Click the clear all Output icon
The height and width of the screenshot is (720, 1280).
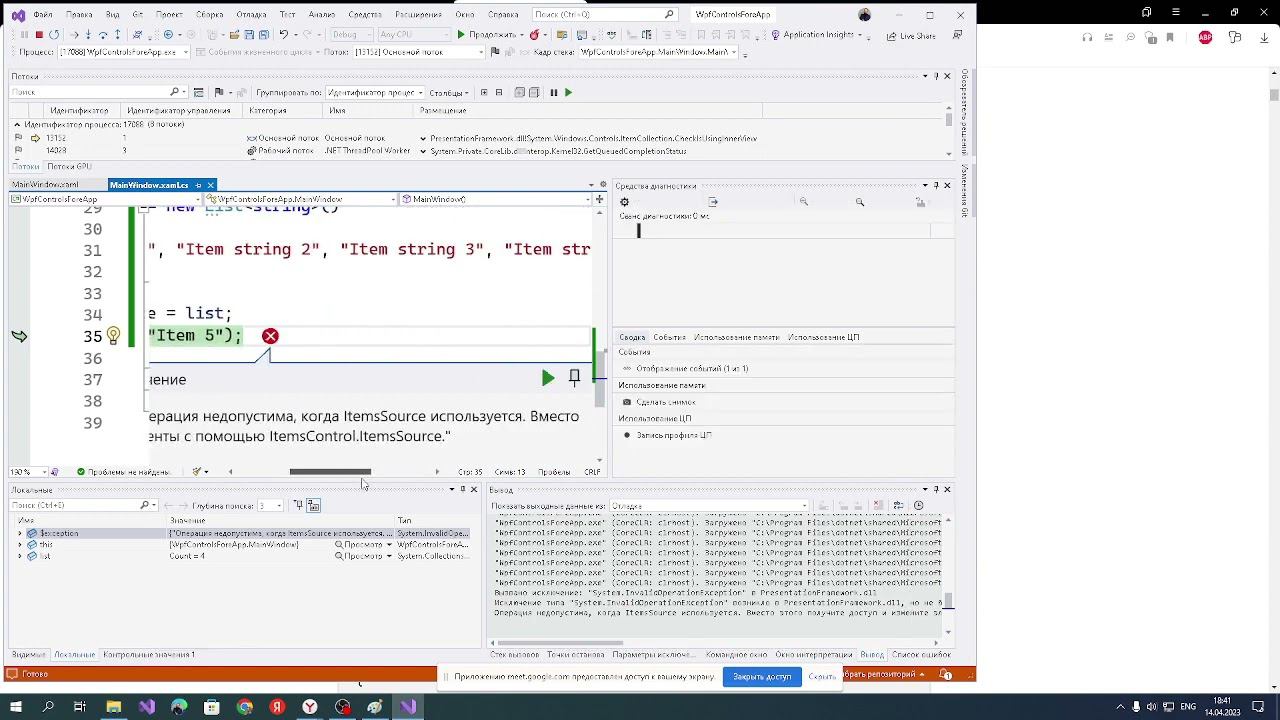878,506
